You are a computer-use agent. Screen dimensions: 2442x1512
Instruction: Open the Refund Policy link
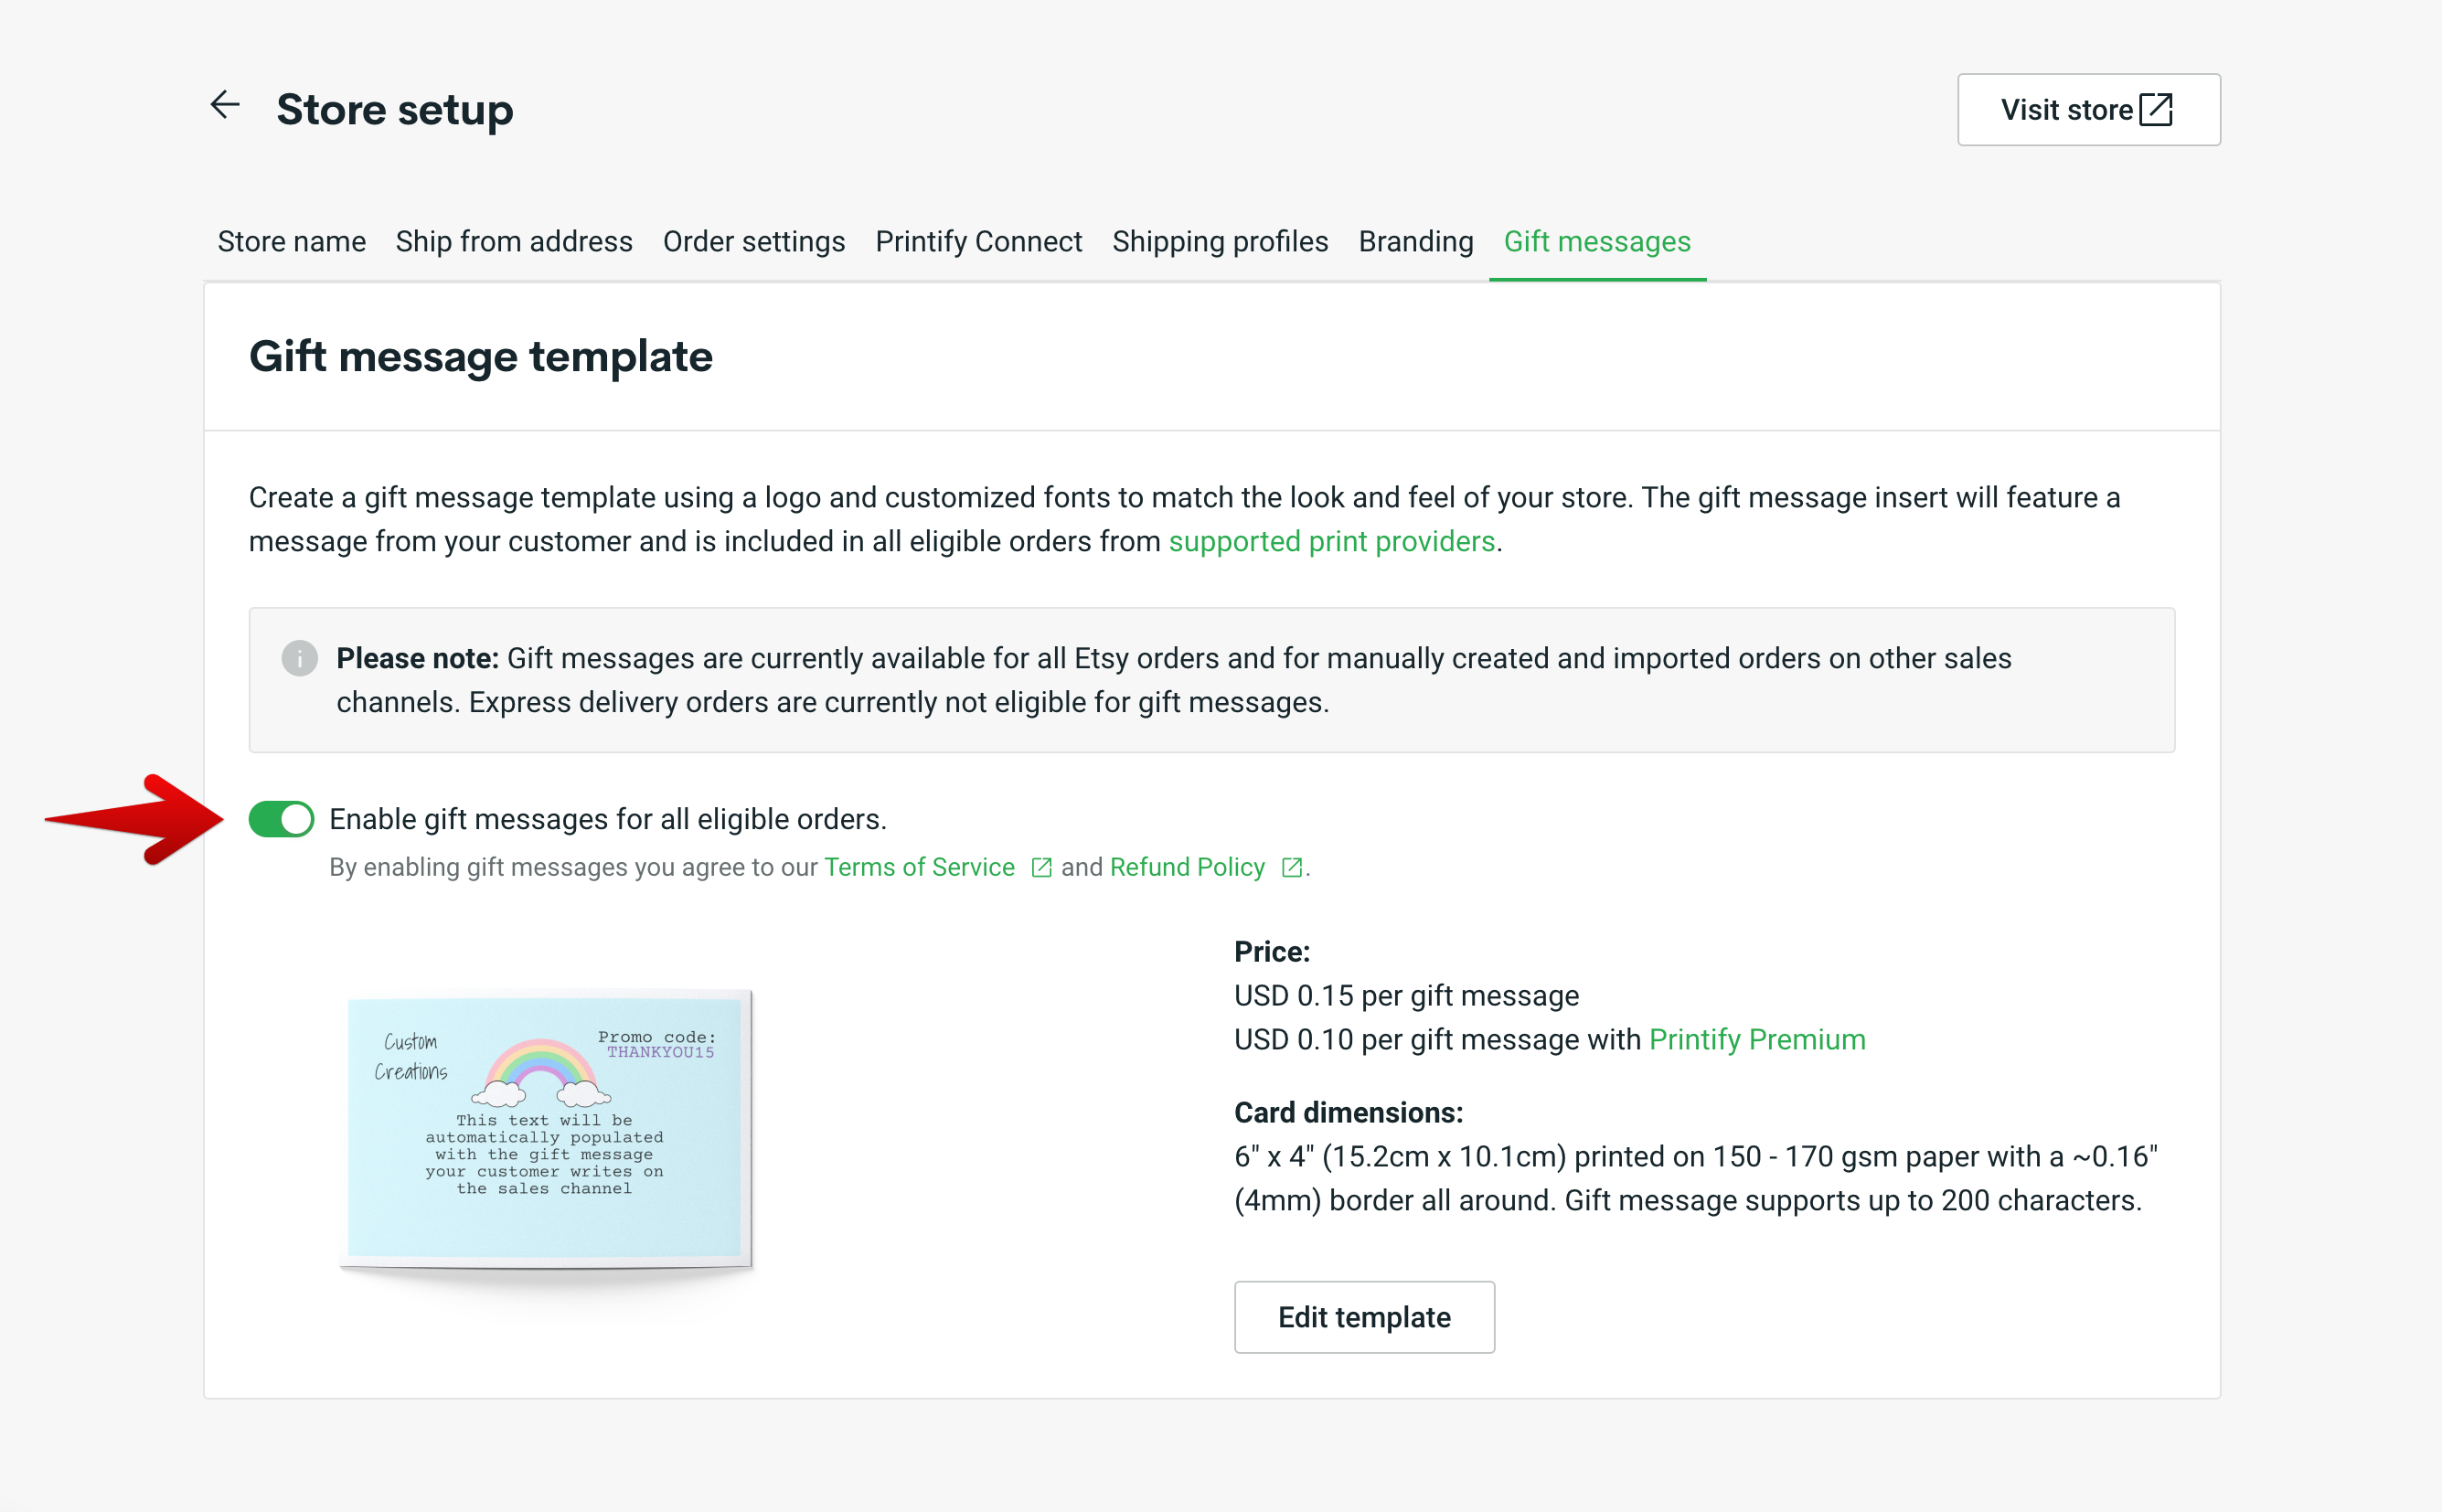point(1187,867)
